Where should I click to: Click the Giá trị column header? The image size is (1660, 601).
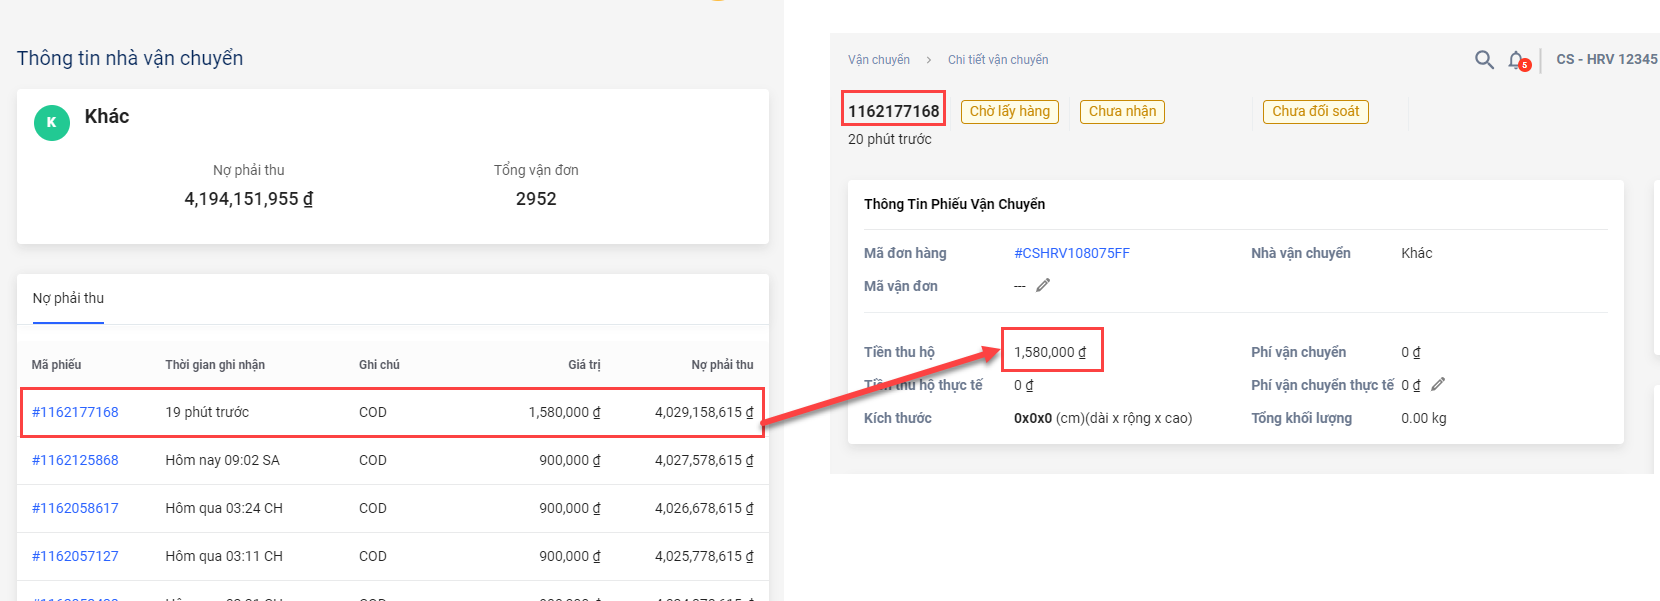pos(584,365)
